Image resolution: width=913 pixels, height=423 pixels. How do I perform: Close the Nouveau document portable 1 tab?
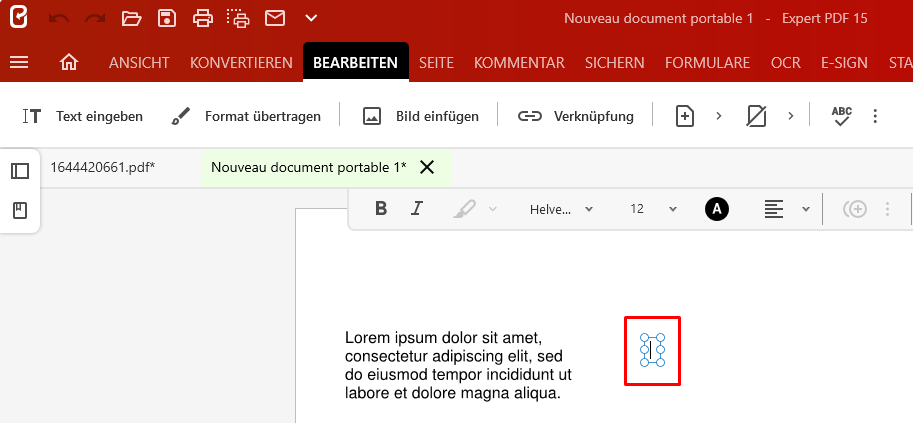427,168
